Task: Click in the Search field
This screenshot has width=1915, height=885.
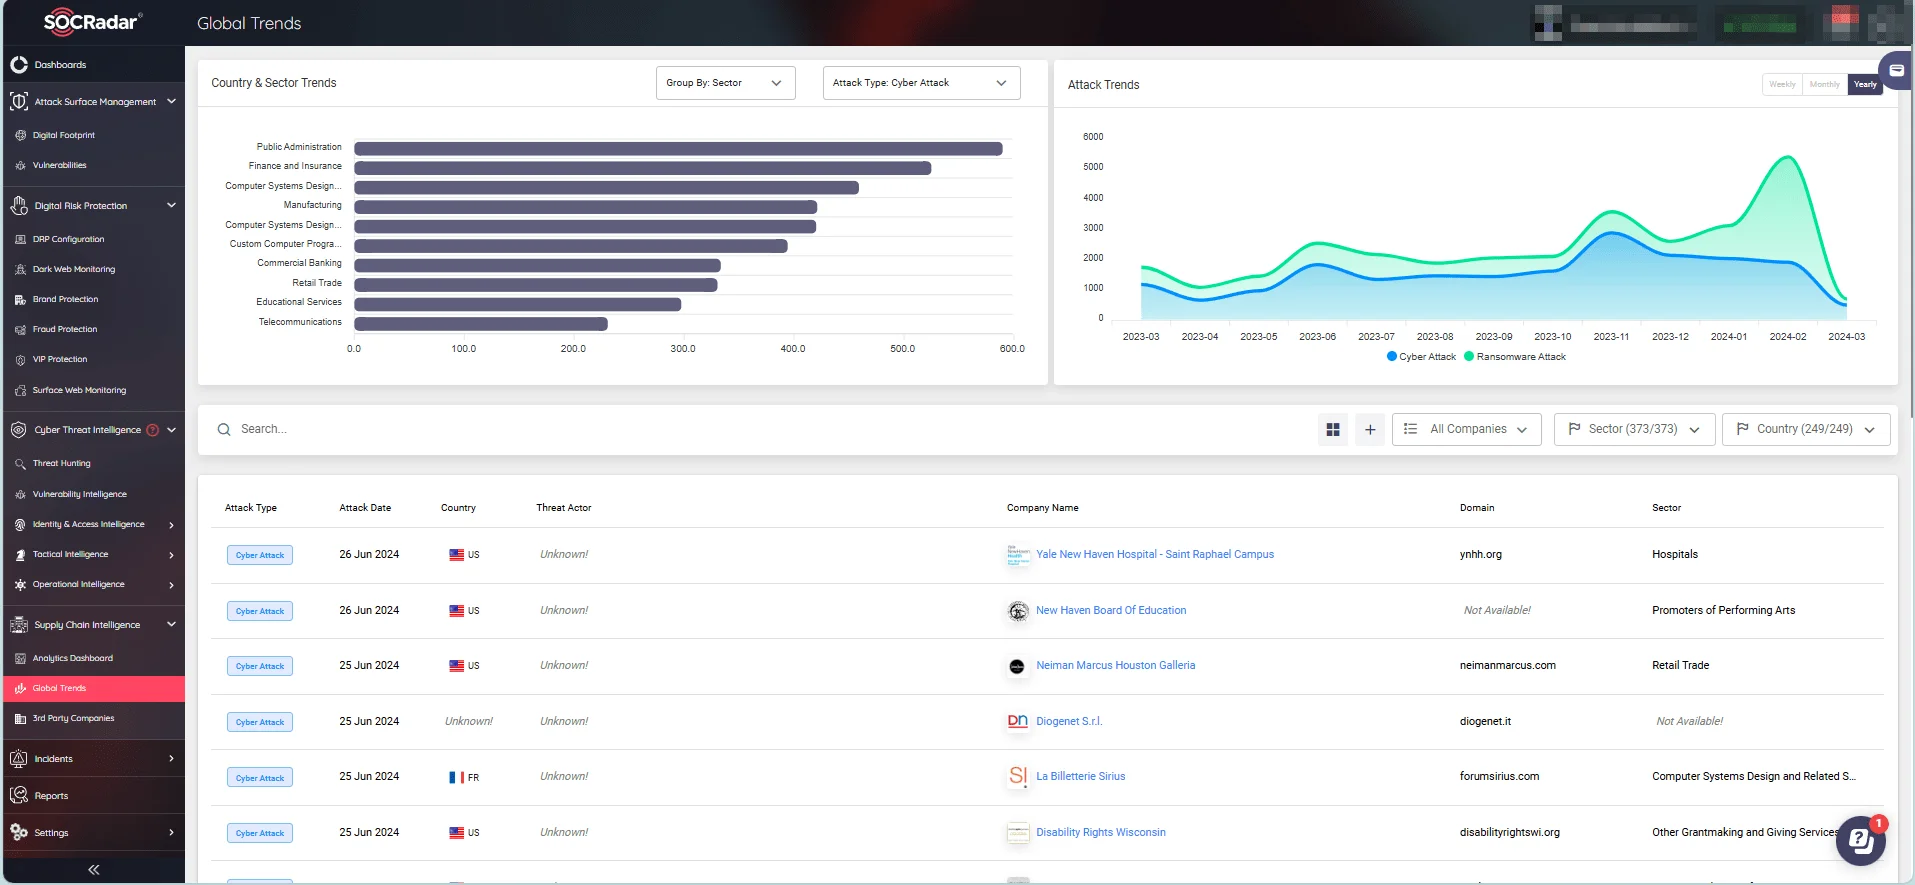Action: click(760, 429)
